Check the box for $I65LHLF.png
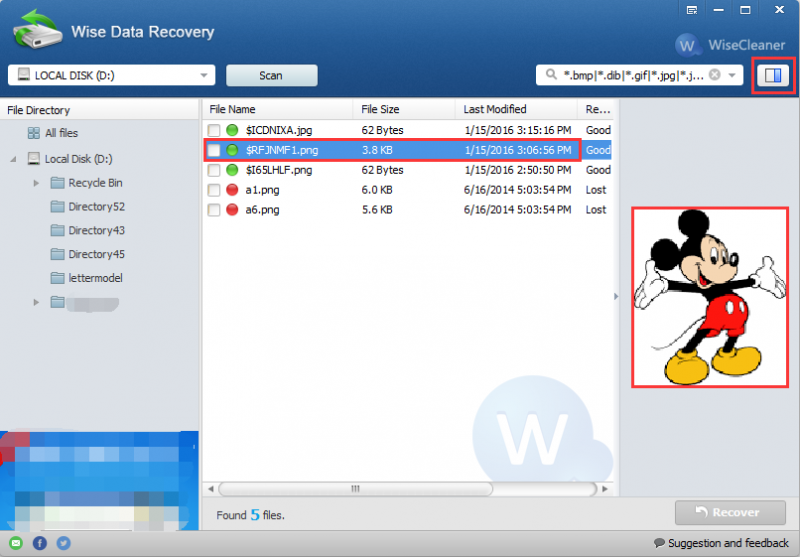Image resolution: width=800 pixels, height=557 pixels. 214,170
